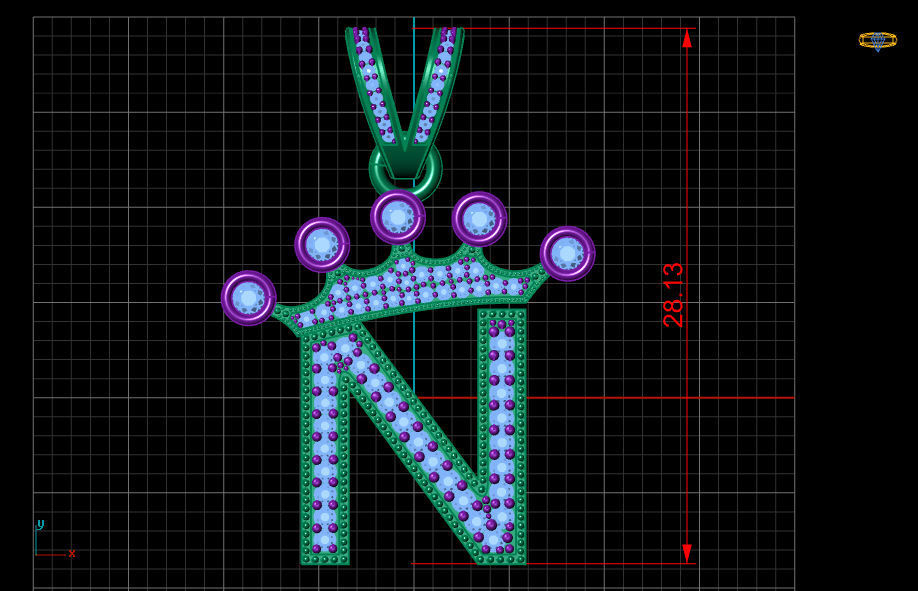Click the 28.13 dimension value
The width and height of the screenshot is (918, 591).
[x=673, y=295]
